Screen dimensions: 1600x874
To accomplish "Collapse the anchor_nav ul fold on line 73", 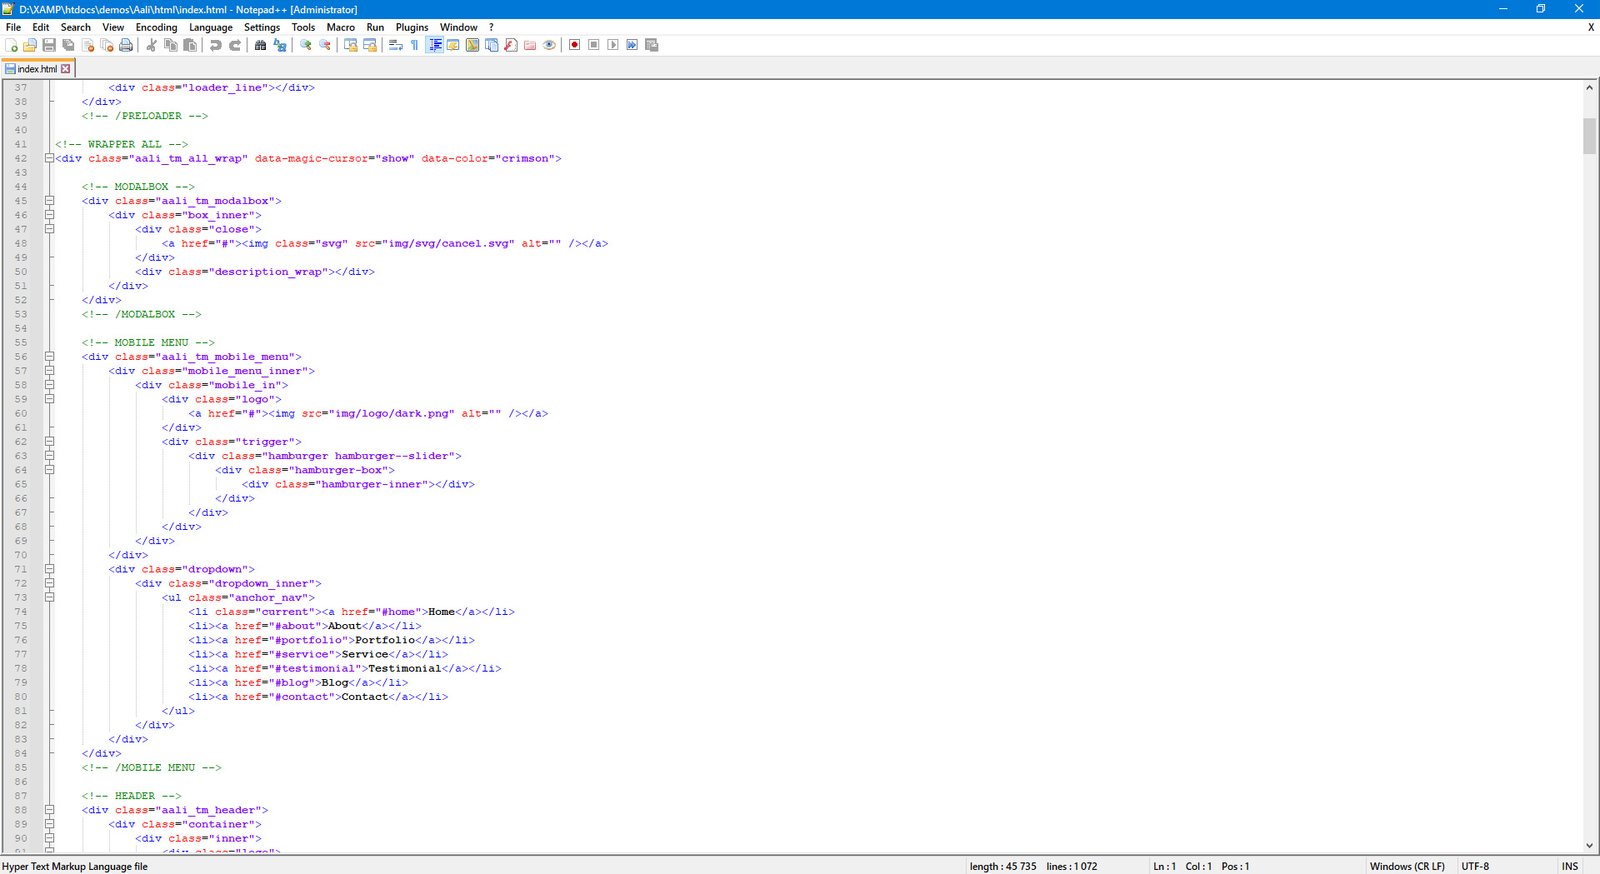I will [x=49, y=597].
